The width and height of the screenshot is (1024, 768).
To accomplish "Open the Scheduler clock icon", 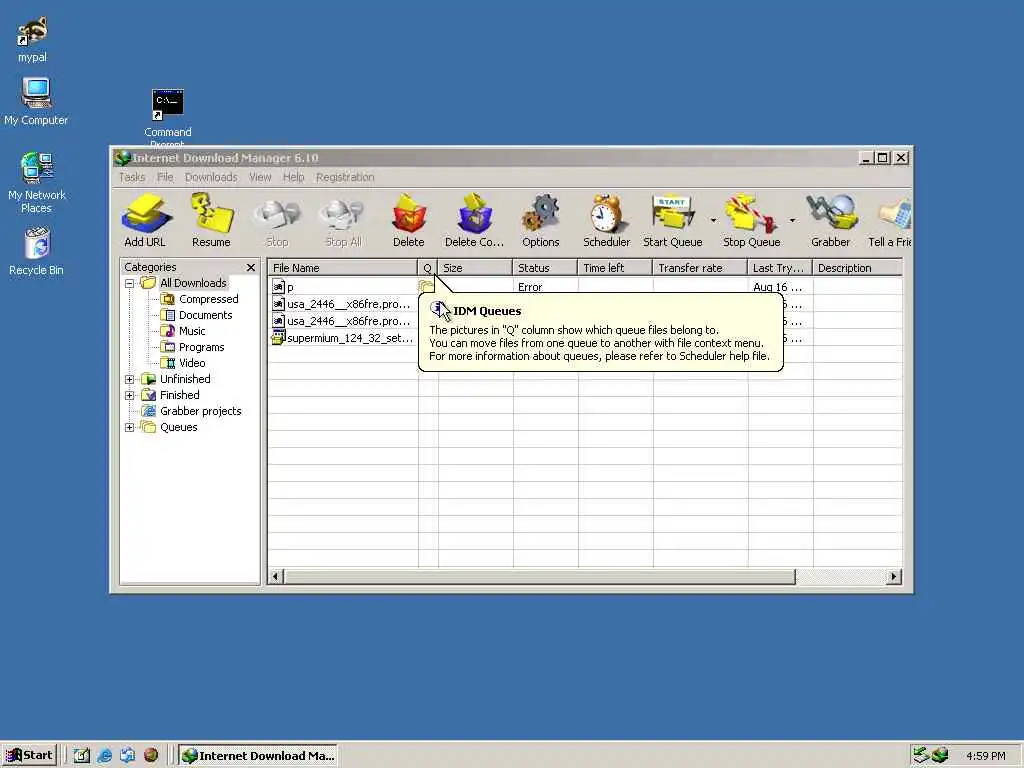I will pos(607,221).
